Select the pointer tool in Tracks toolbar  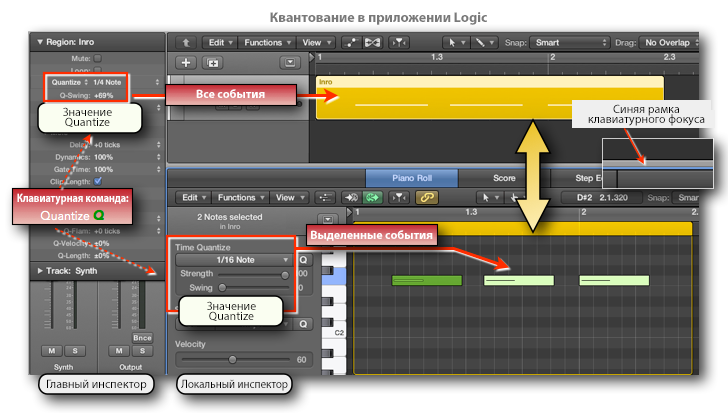coord(455,43)
